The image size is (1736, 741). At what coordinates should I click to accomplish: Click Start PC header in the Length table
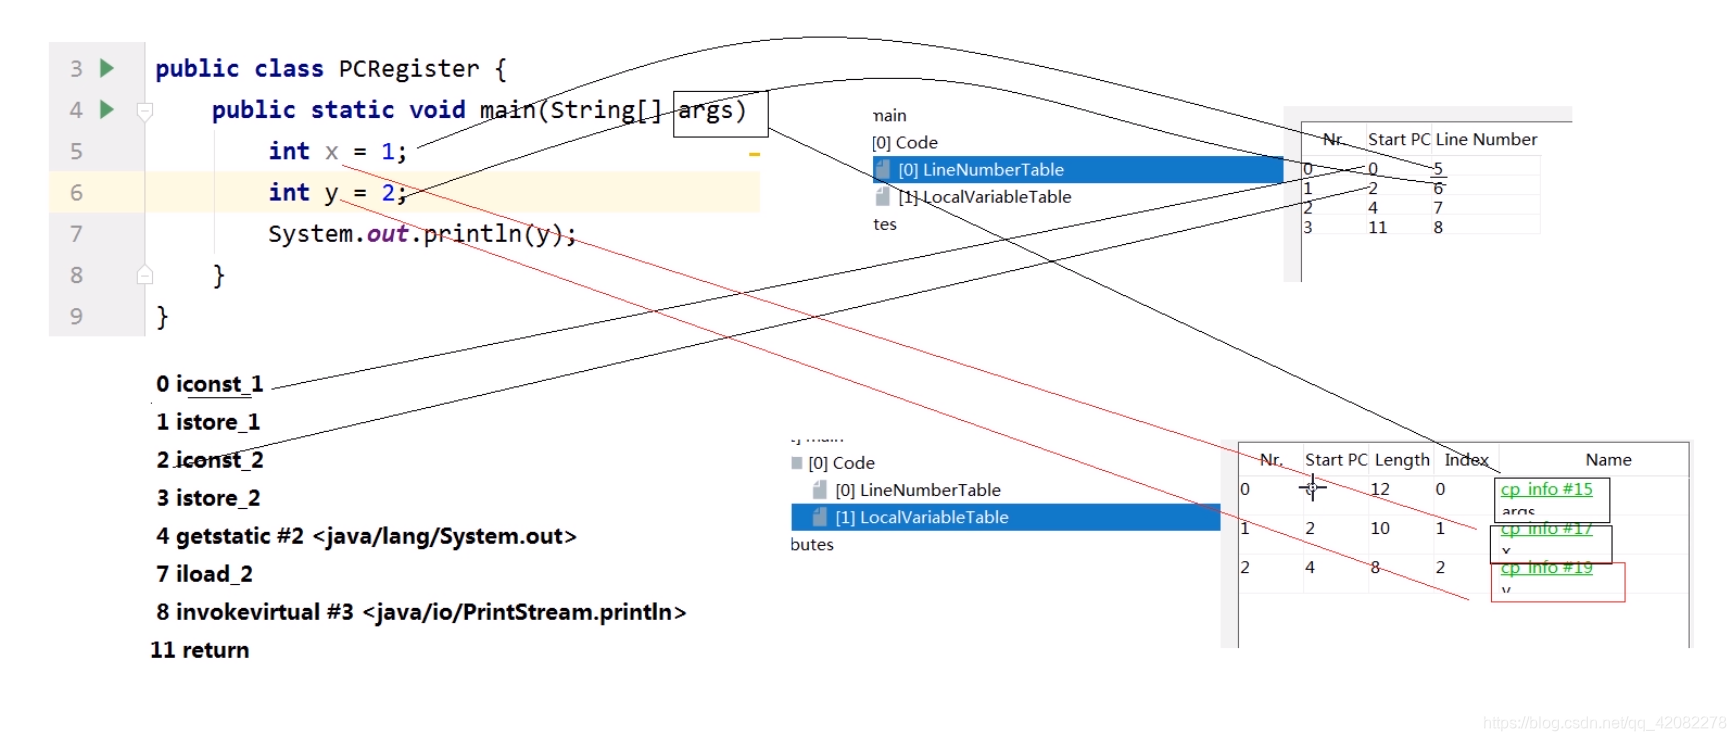point(1335,460)
